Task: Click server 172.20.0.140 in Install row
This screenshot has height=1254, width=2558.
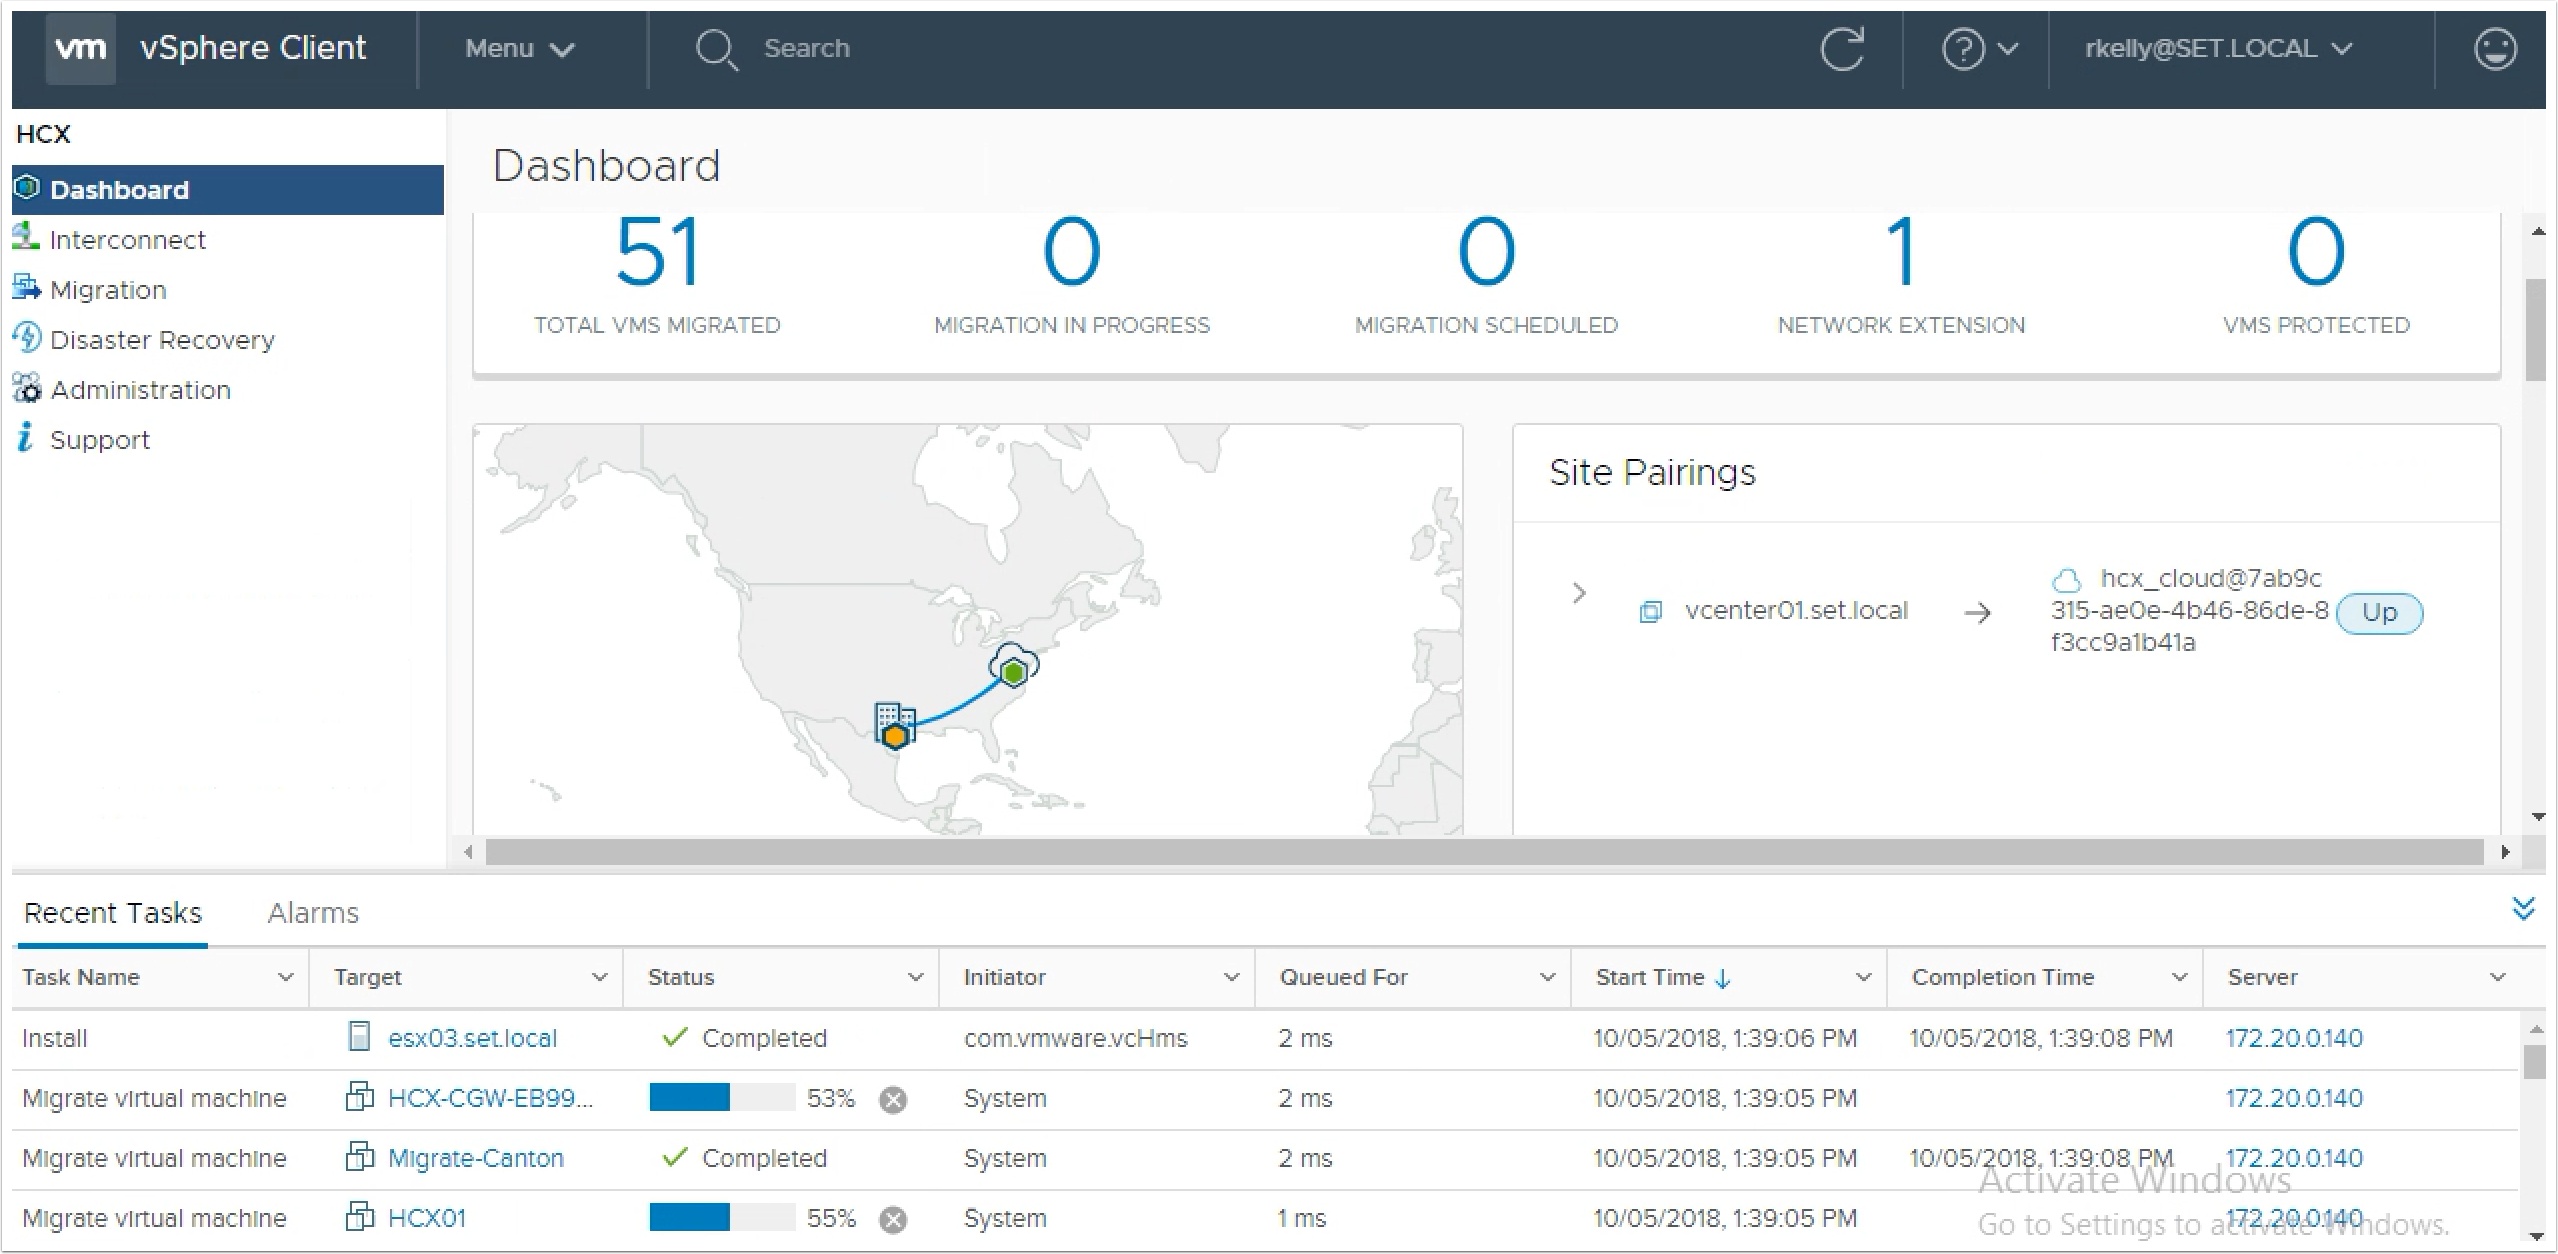Action: (x=2293, y=1038)
